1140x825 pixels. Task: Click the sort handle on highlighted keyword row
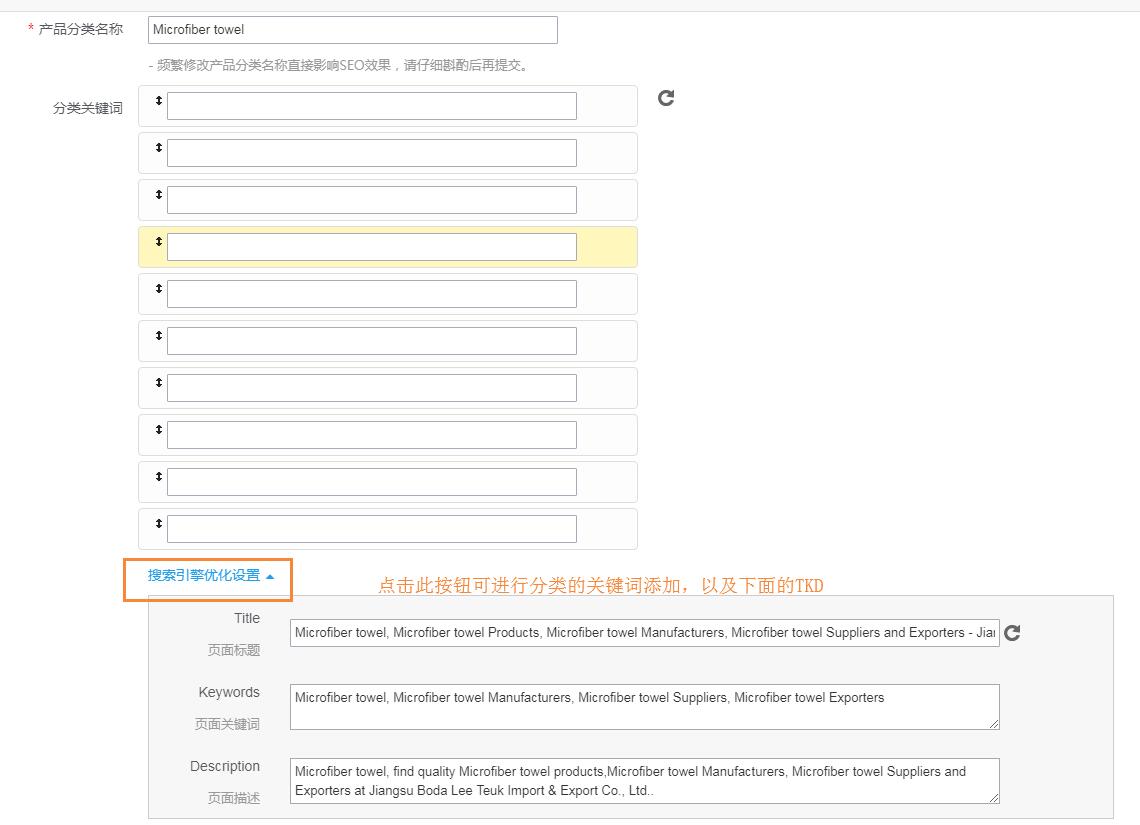tap(158, 242)
